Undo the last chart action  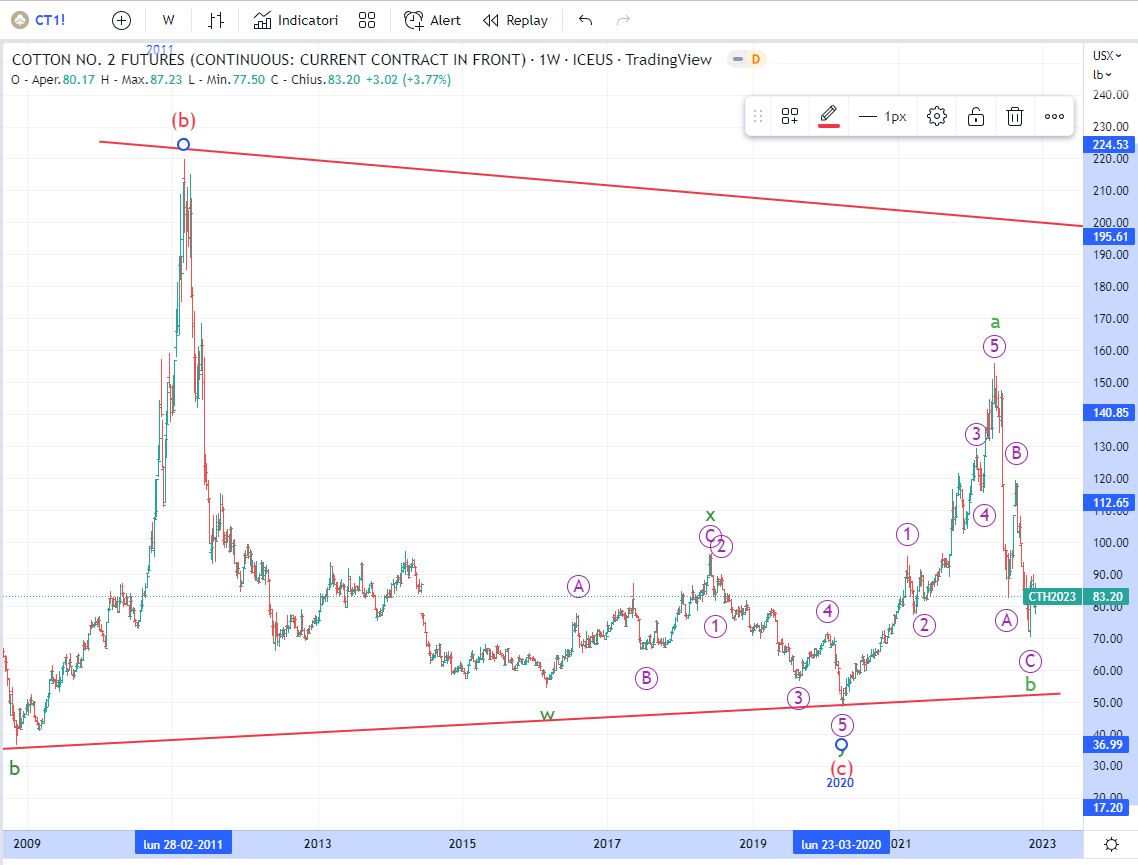click(586, 20)
